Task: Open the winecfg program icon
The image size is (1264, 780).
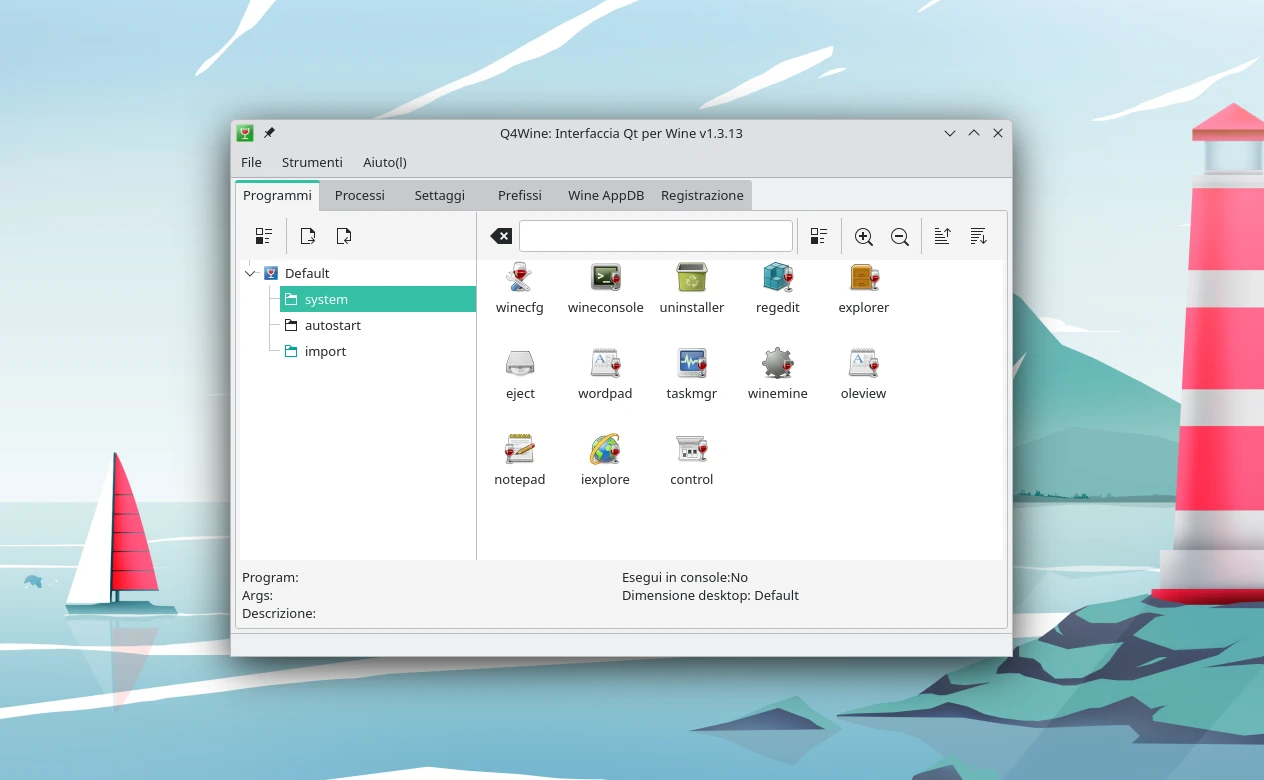Action: point(519,279)
